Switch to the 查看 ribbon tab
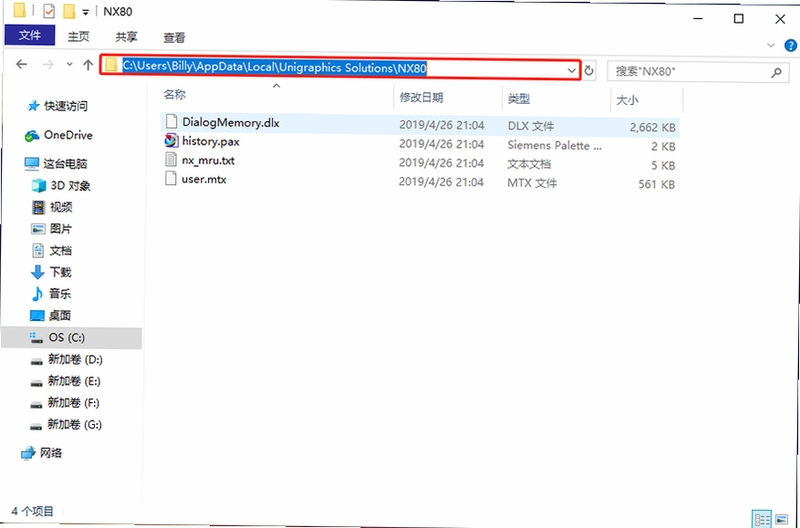 tap(174, 37)
